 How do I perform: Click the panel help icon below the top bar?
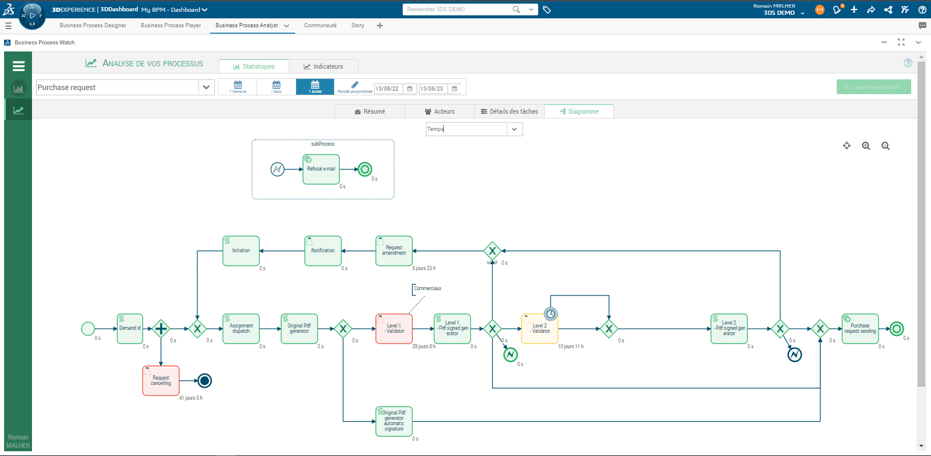coord(908,63)
